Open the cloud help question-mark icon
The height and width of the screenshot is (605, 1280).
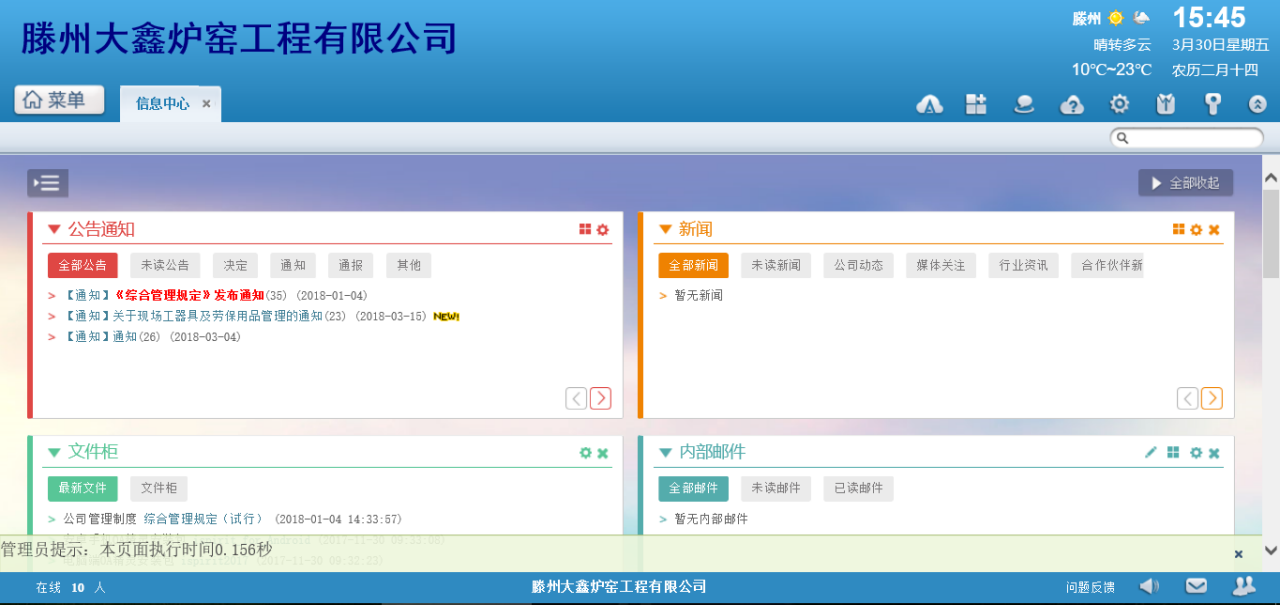click(x=1071, y=104)
